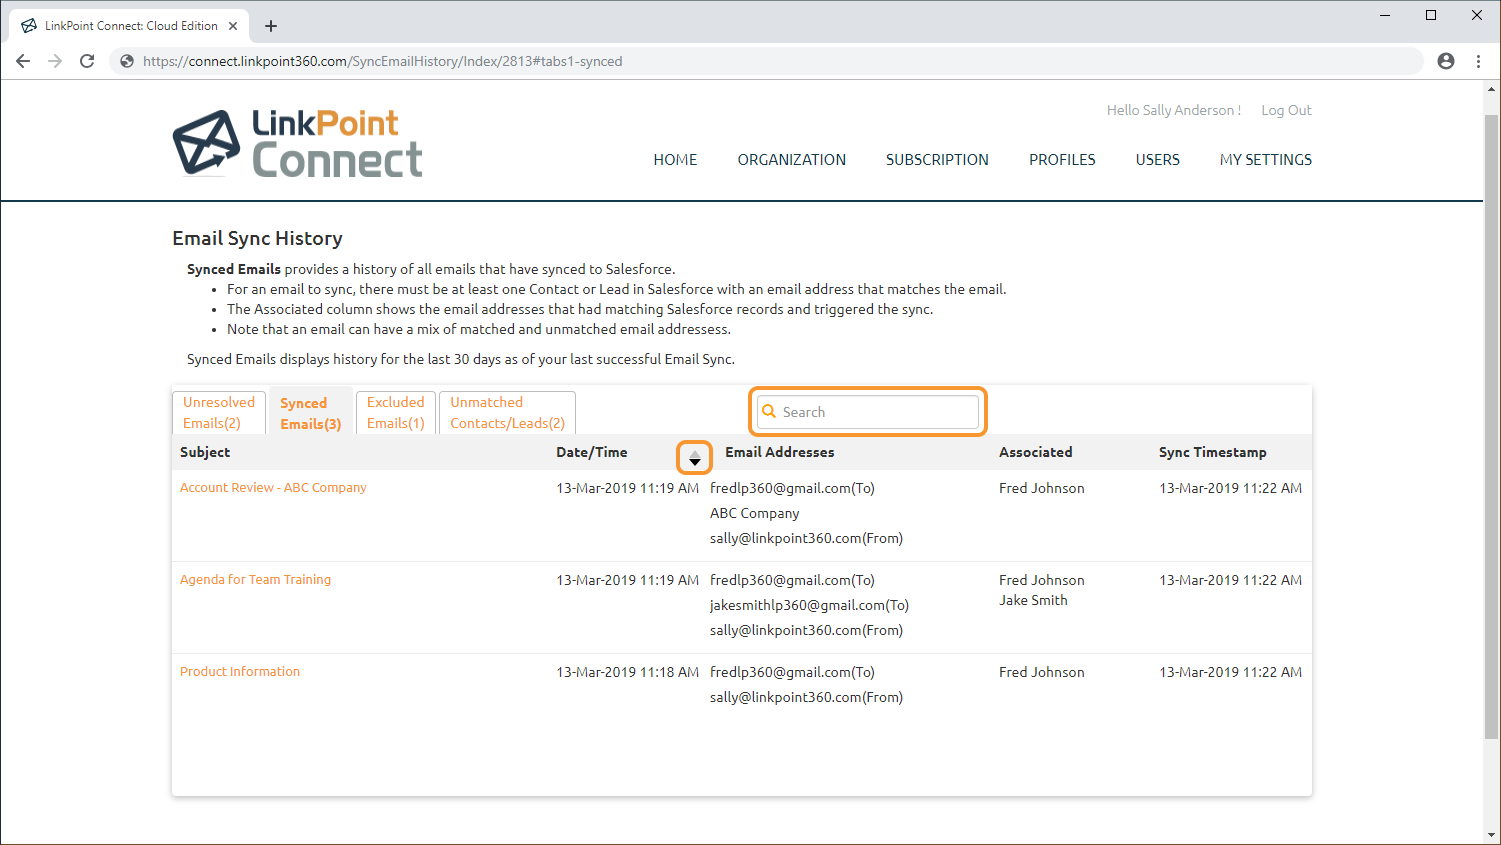Go to HOME menu item

point(675,160)
